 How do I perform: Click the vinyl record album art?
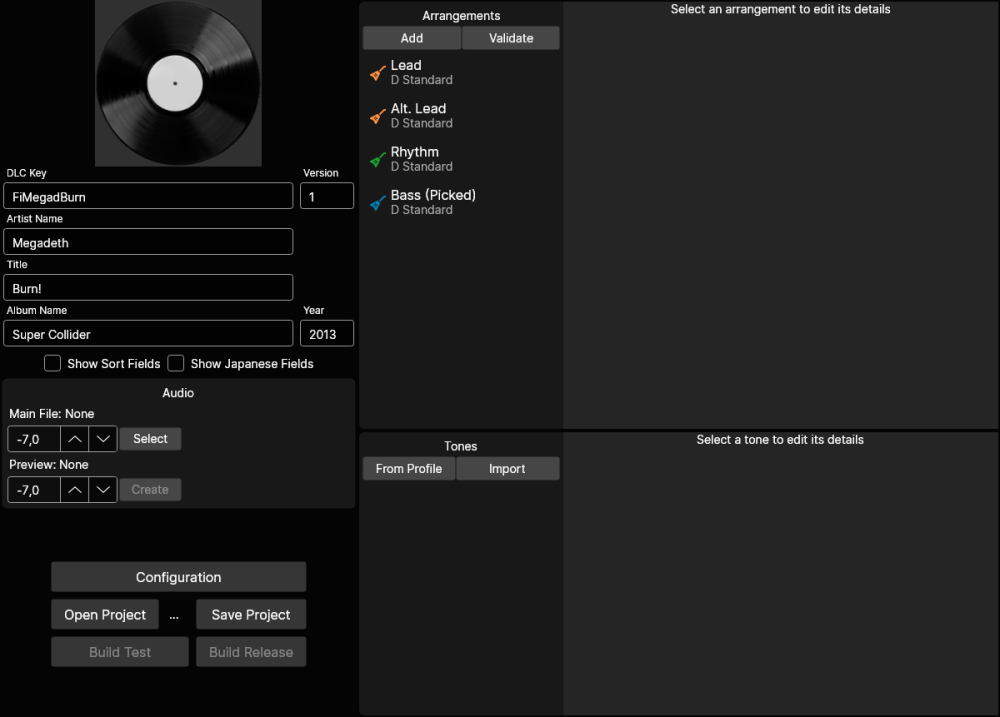(x=178, y=82)
